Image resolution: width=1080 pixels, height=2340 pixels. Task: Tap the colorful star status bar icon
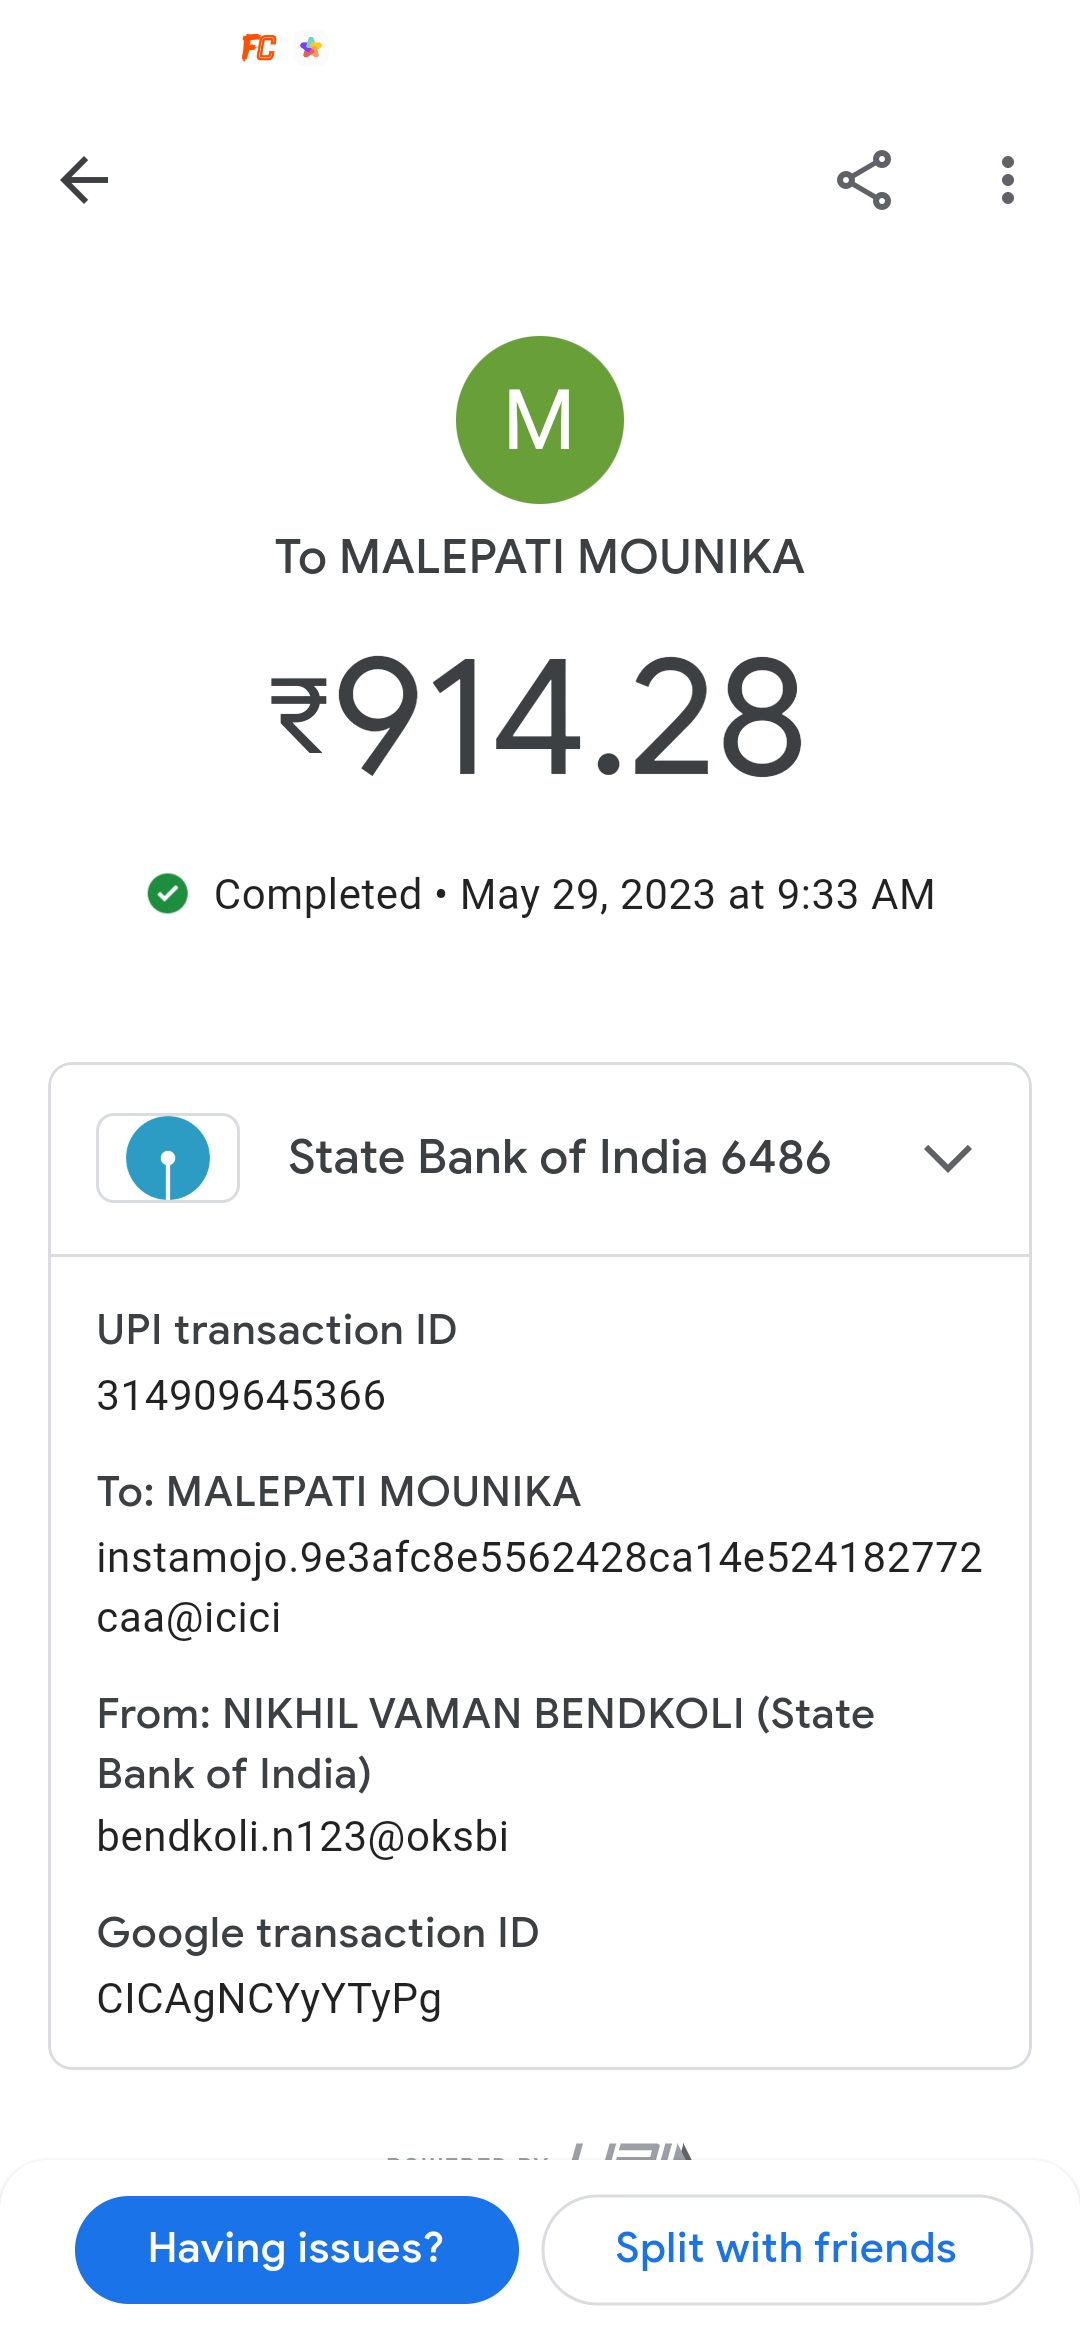[x=311, y=48]
